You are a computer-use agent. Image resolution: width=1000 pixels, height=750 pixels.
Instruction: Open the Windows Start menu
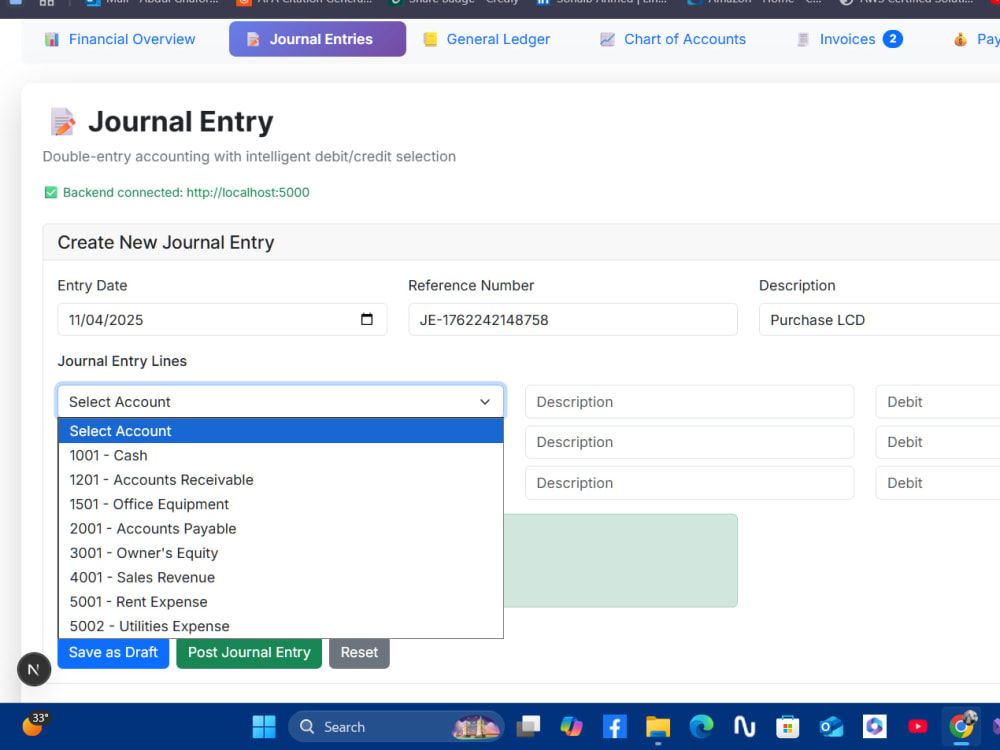[264, 726]
